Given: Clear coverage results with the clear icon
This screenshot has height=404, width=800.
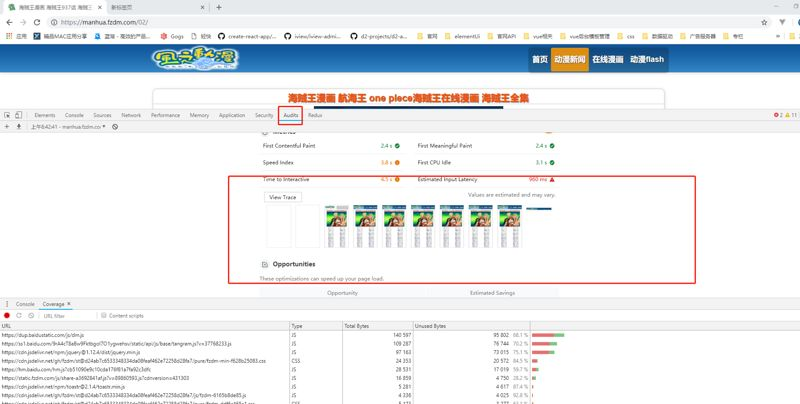Looking at the screenshot, I should [31, 316].
